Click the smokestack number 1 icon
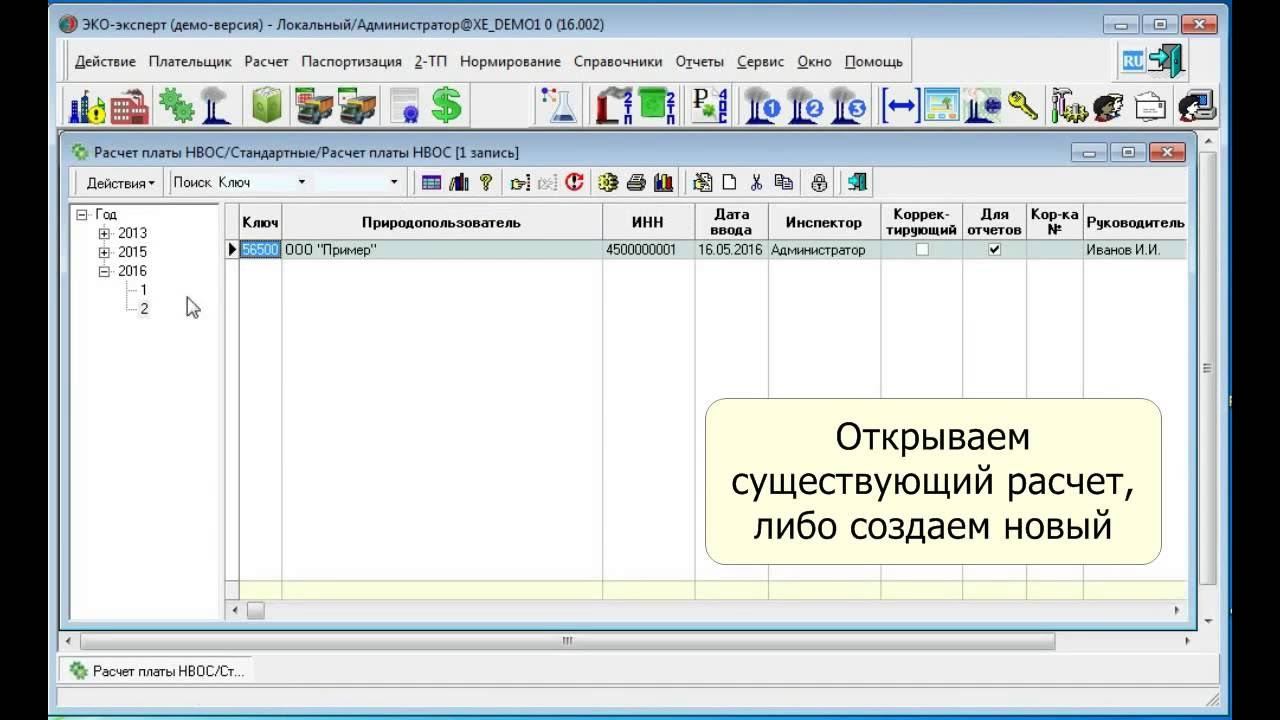Viewport: 1280px width, 720px height. (762, 105)
